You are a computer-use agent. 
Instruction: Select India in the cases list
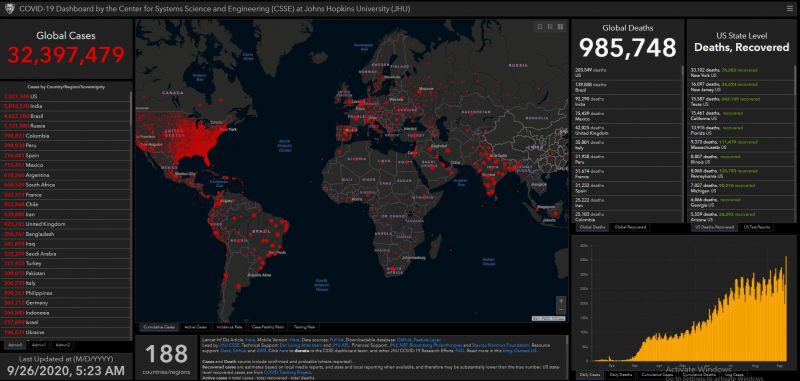66,106
